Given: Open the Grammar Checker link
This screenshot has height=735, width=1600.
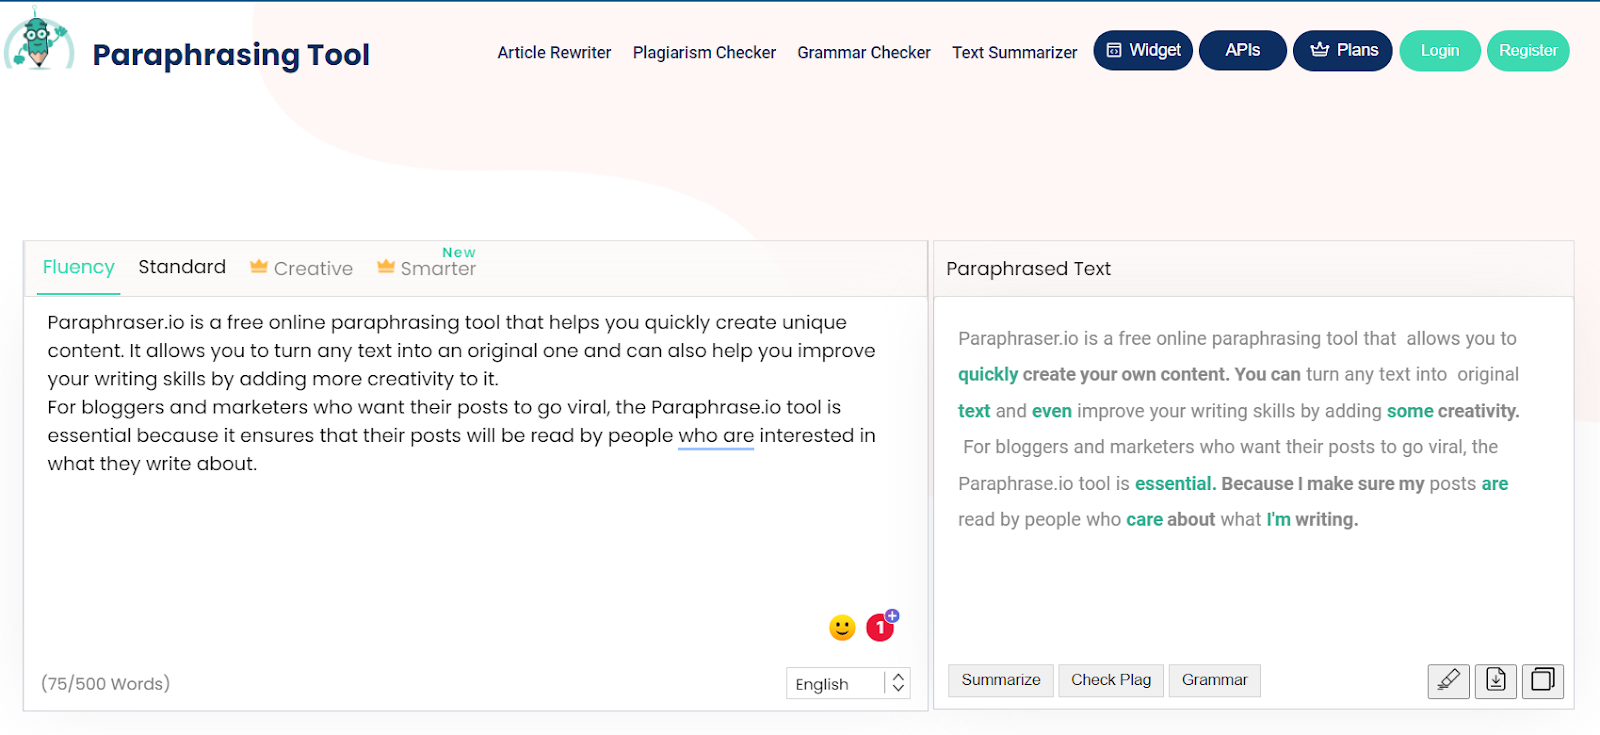Looking at the screenshot, I should coord(864,52).
